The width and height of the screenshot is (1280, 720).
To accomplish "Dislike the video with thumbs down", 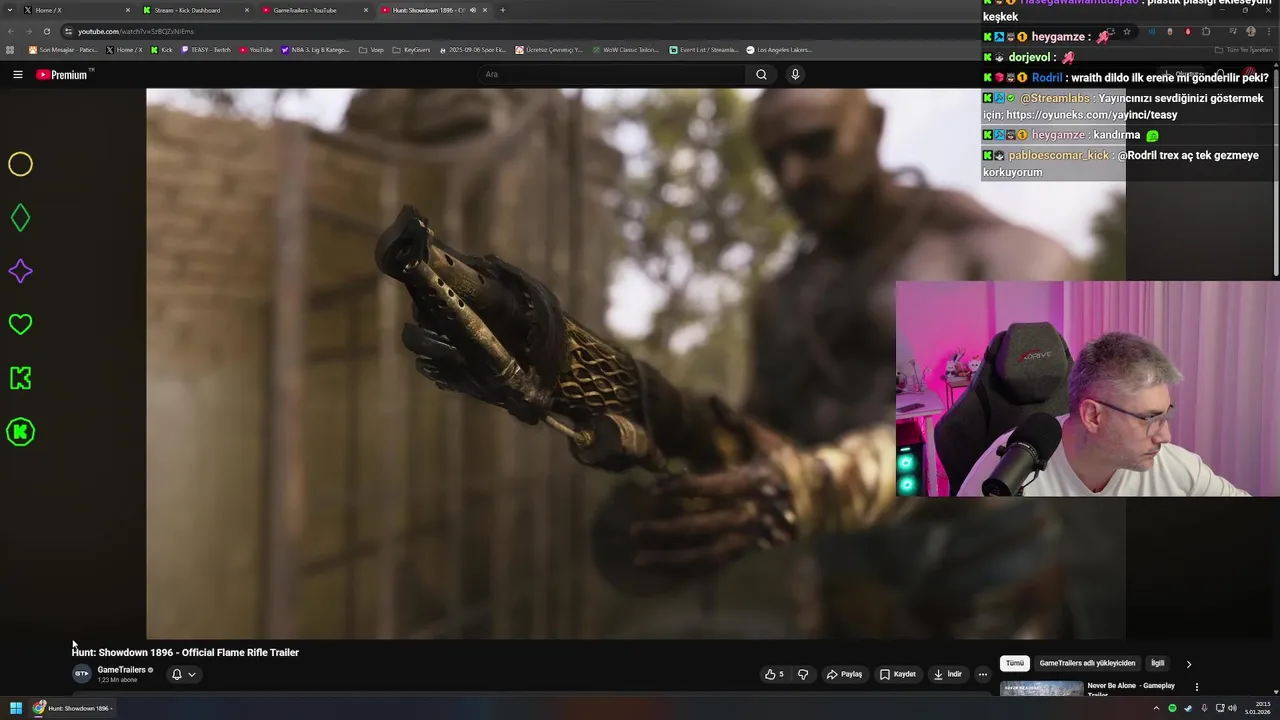I will [x=803, y=674].
